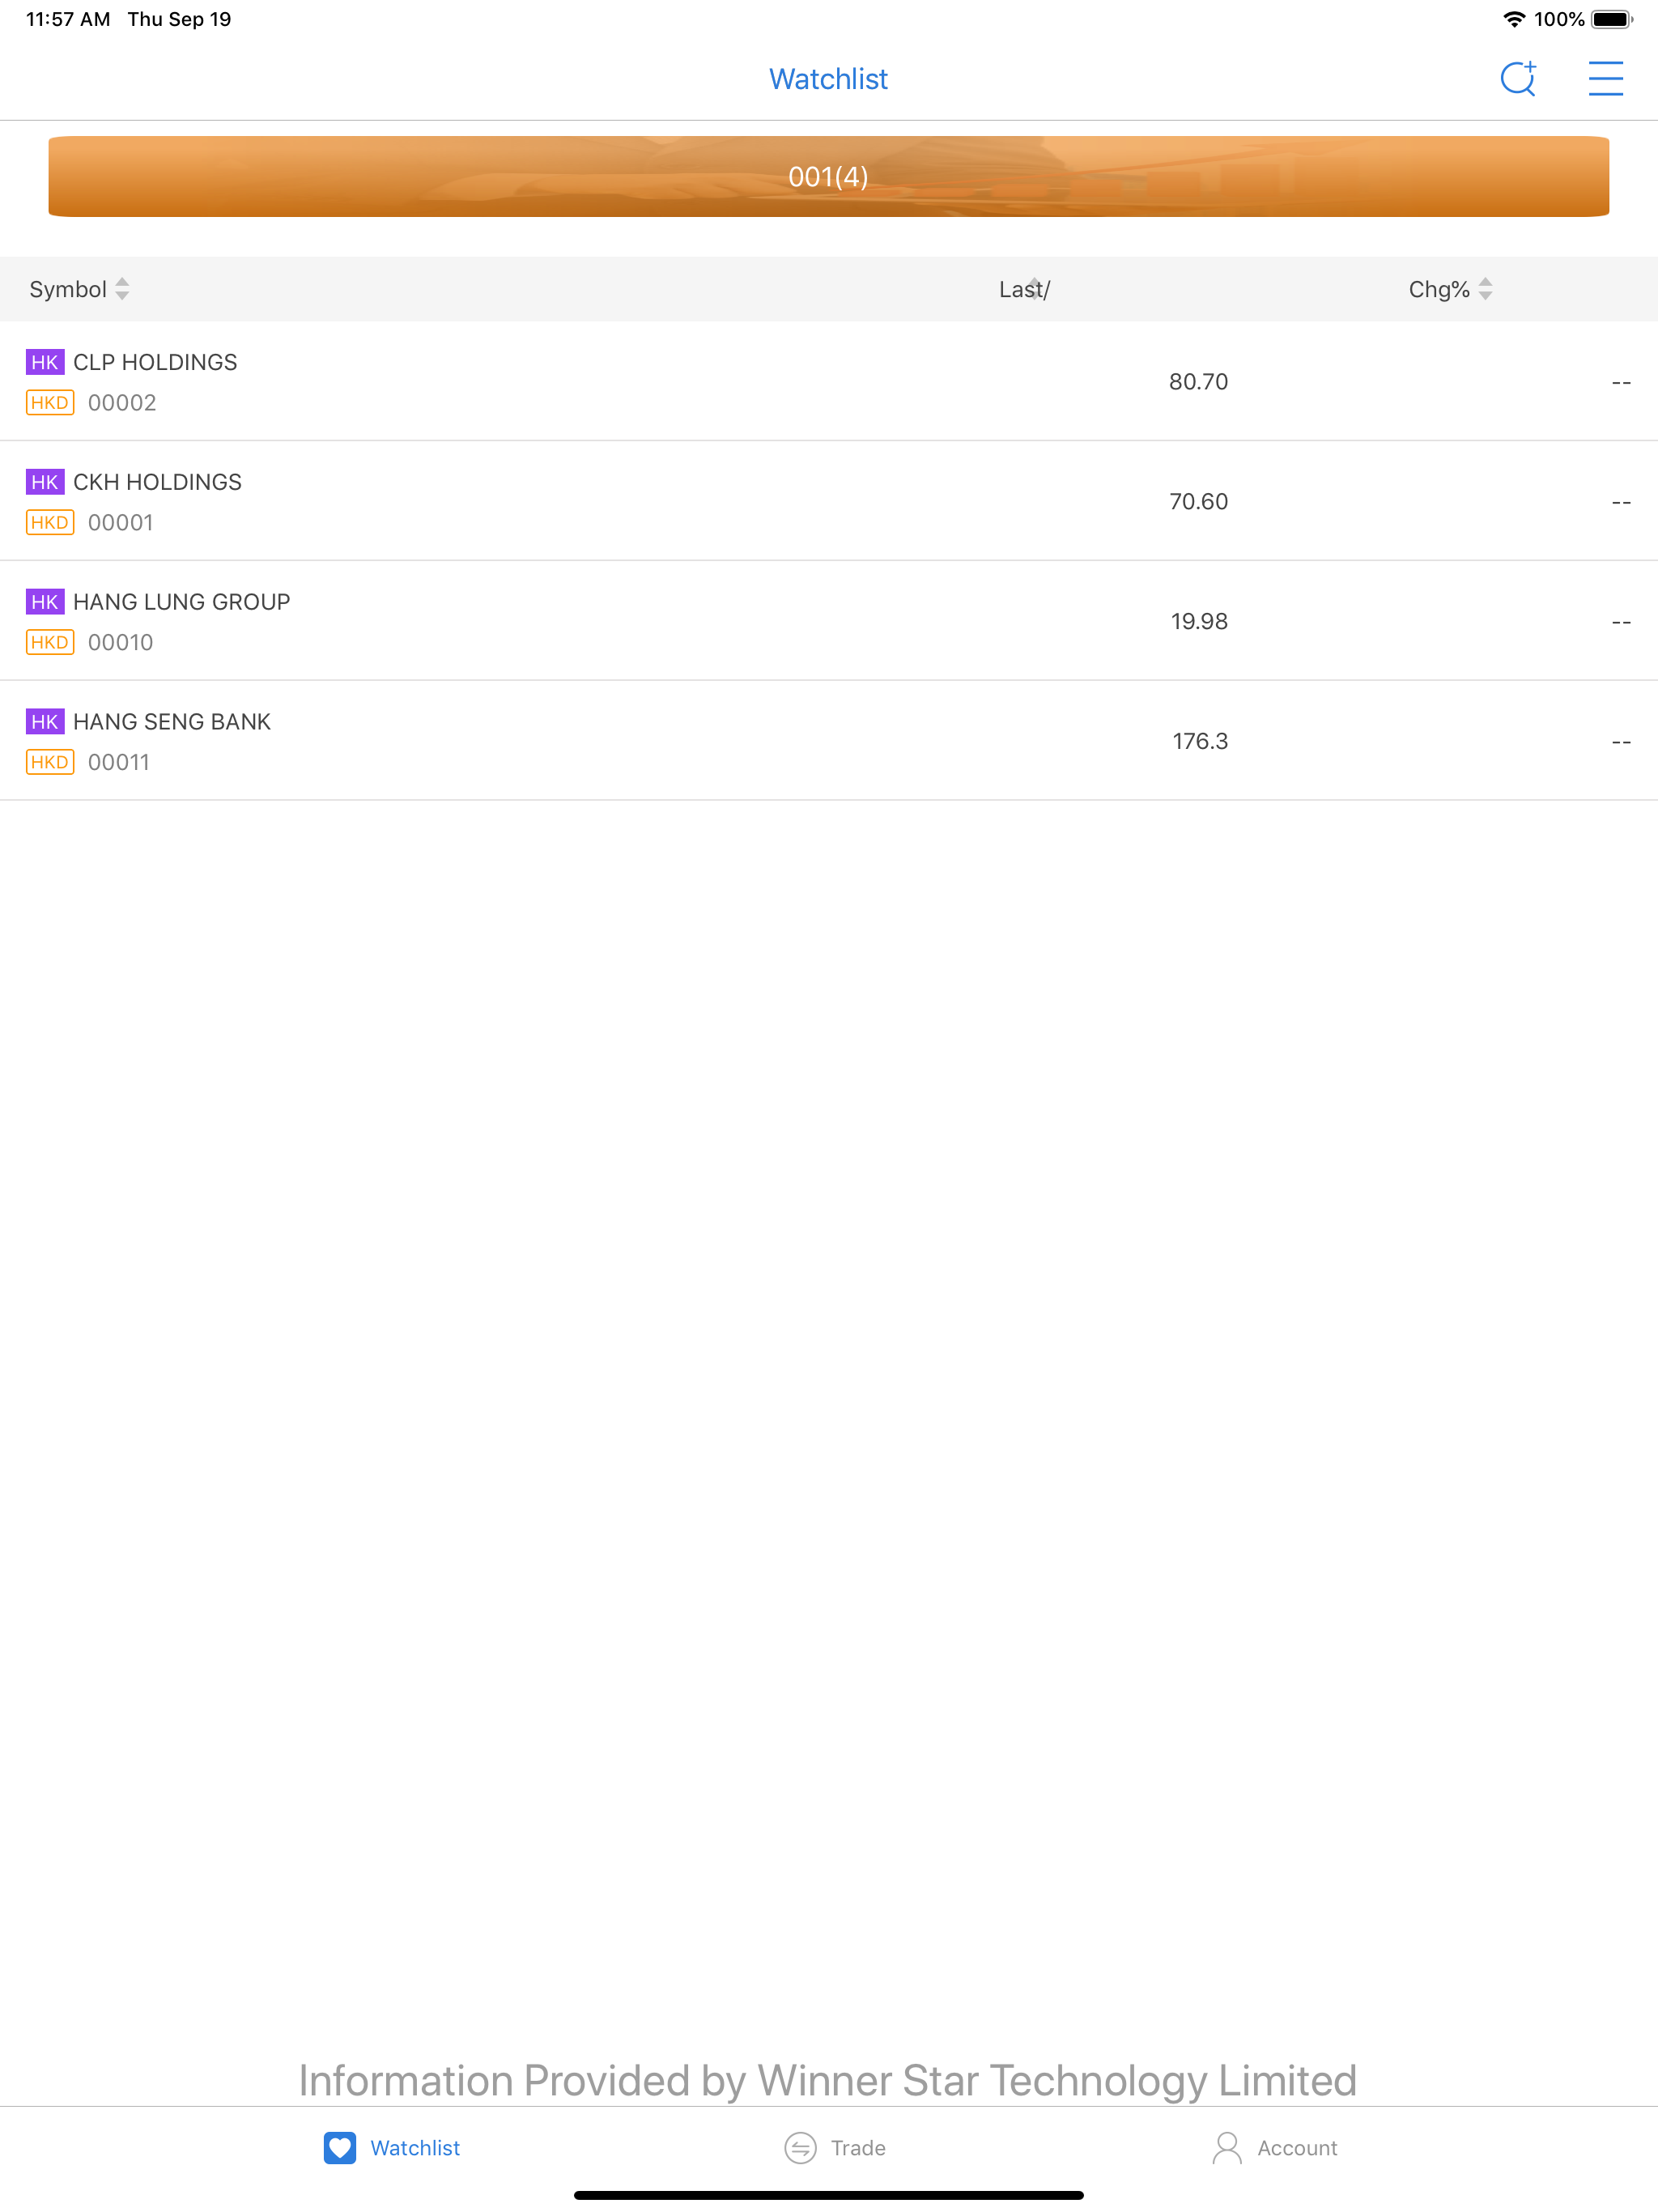
Task: Select stock code 00001
Action: [120, 523]
